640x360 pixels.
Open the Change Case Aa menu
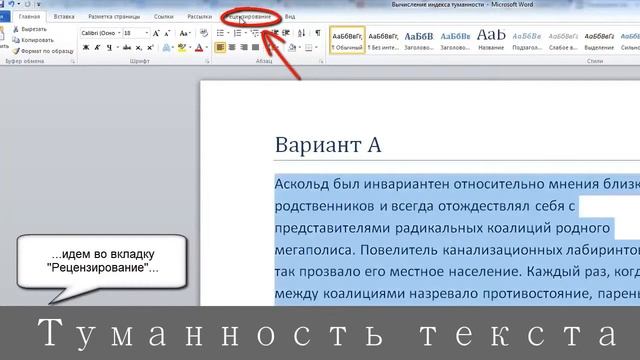tap(184, 33)
